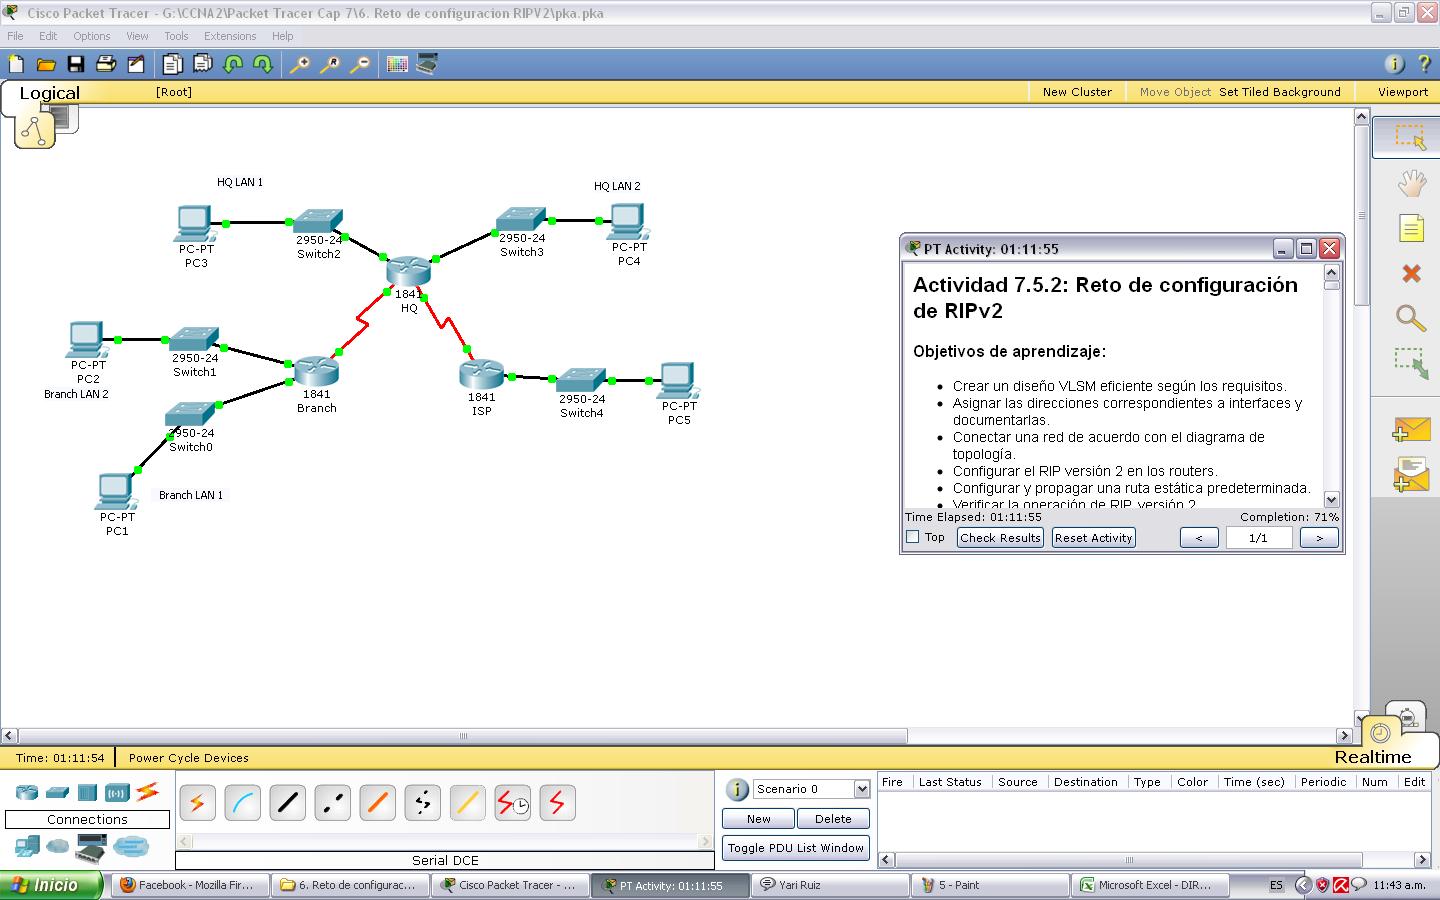Pick the Place Note tool
This screenshot has height=900, width=1440.
coord(1410,228)
